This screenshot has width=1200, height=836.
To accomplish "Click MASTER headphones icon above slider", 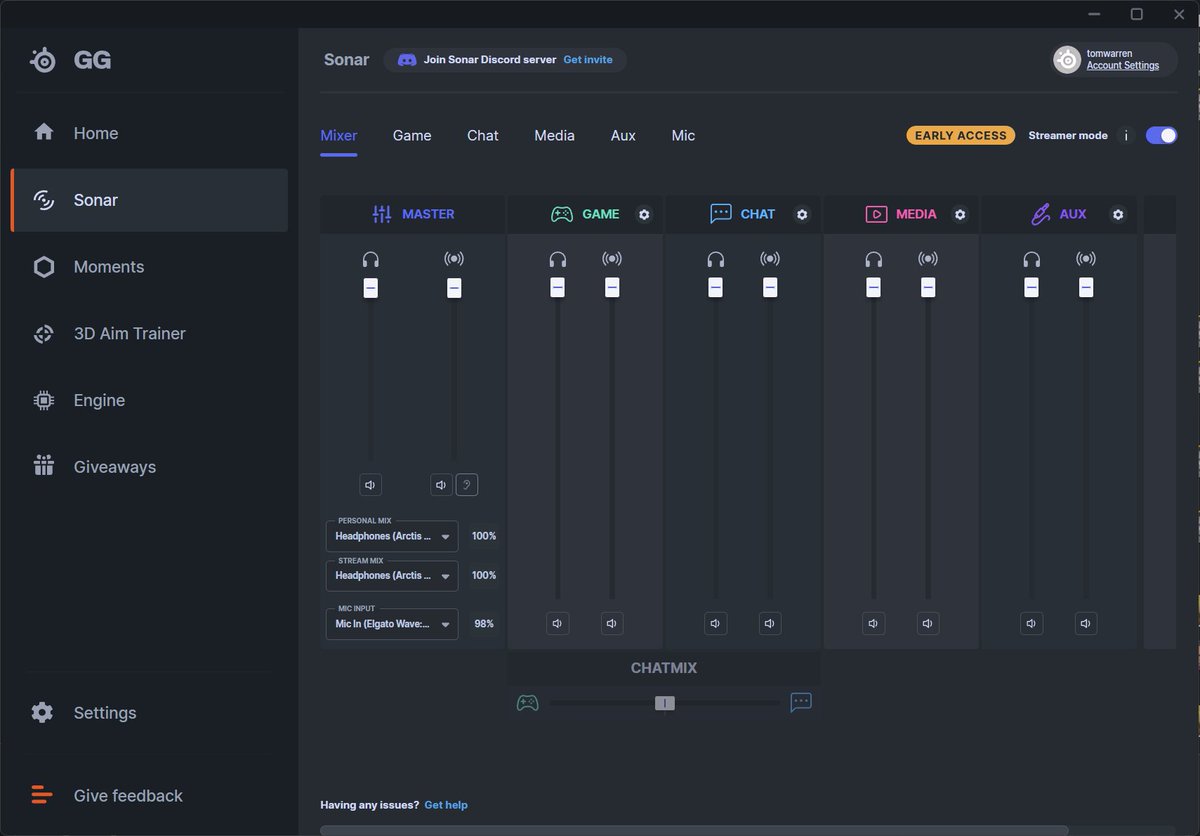I will point(371,259).
